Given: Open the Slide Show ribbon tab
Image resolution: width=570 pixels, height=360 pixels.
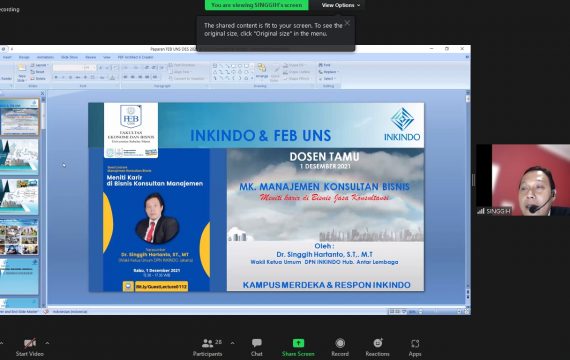Looking at the screenshot, I should click(x=69, y=57).
